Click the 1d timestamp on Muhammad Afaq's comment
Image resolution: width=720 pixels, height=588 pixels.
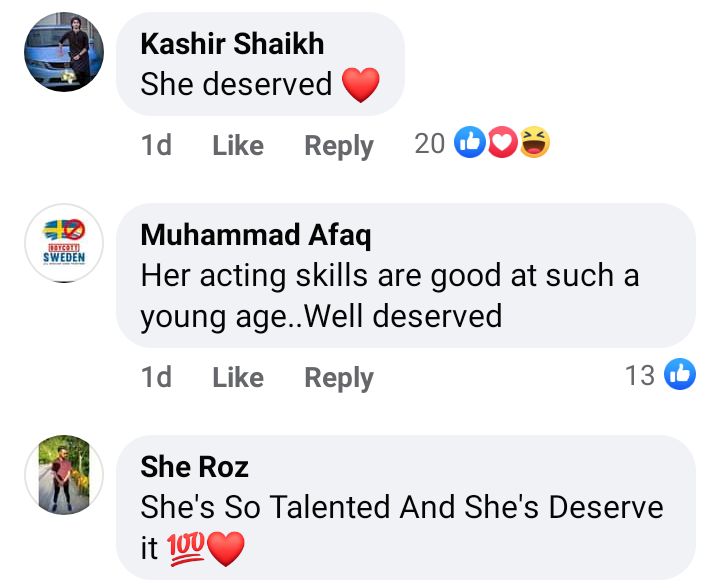pyautogui.click(x=156, y=377)
